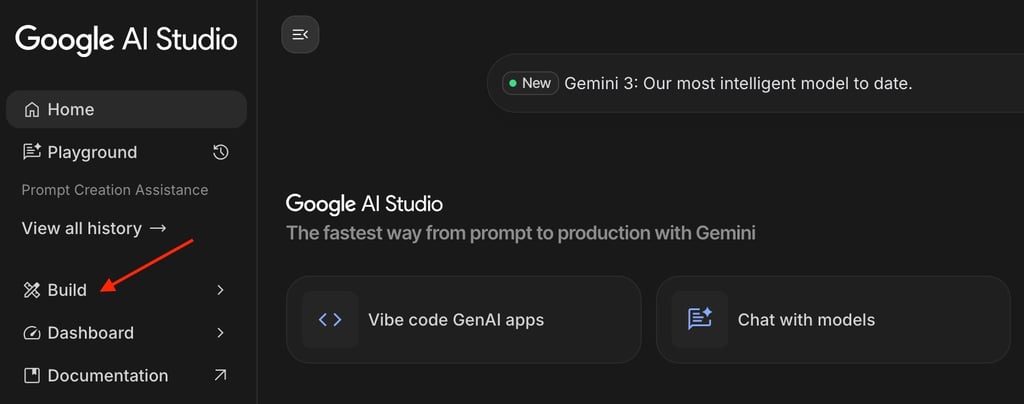1024x404 pixels.
Task: Click the Documentation book icon
Action: click(x=32, y=376)
